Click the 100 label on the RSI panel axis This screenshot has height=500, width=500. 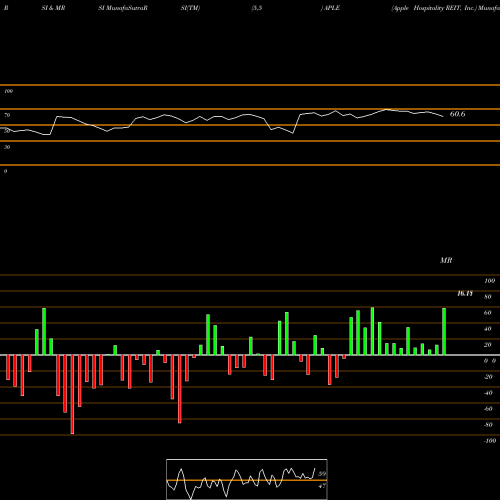[x=8, y=91]
